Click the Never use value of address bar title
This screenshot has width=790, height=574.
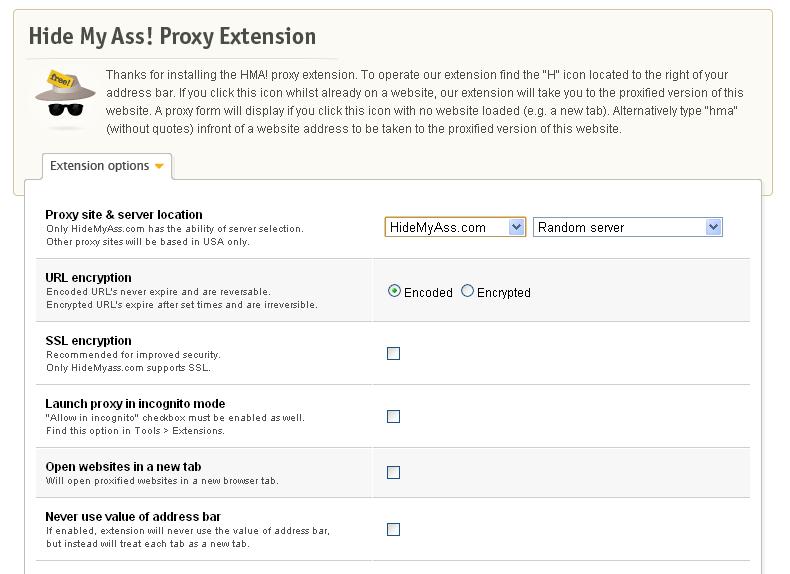133,517
